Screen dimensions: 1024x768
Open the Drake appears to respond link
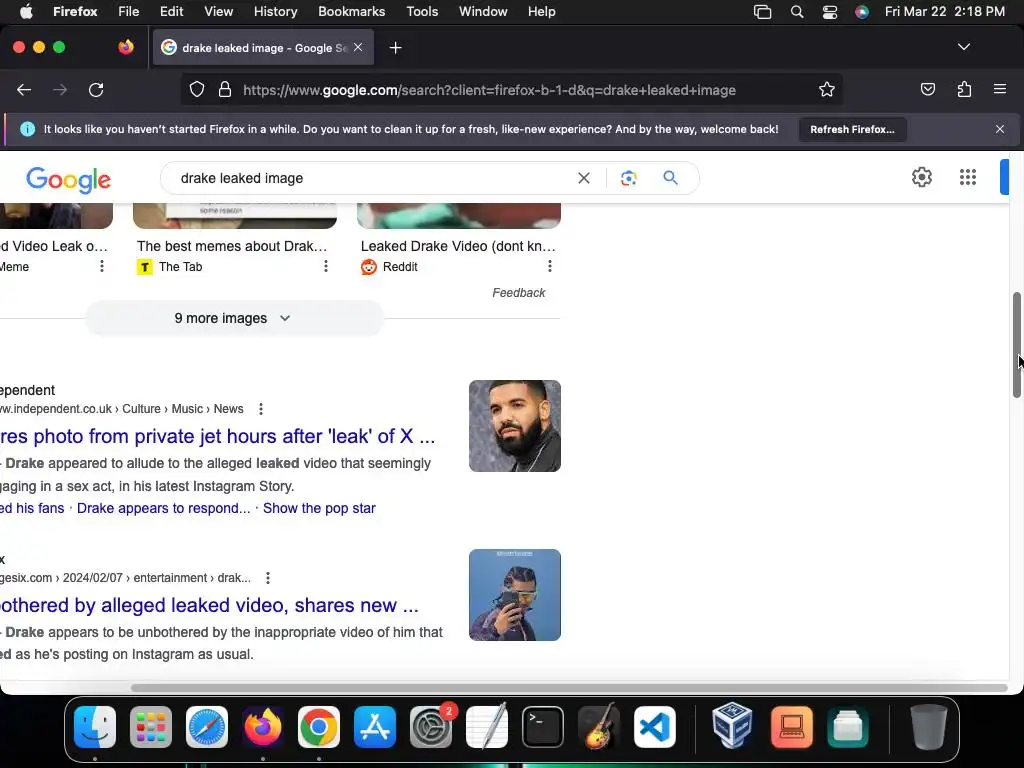pyautogui.click(x=163, y=508)
